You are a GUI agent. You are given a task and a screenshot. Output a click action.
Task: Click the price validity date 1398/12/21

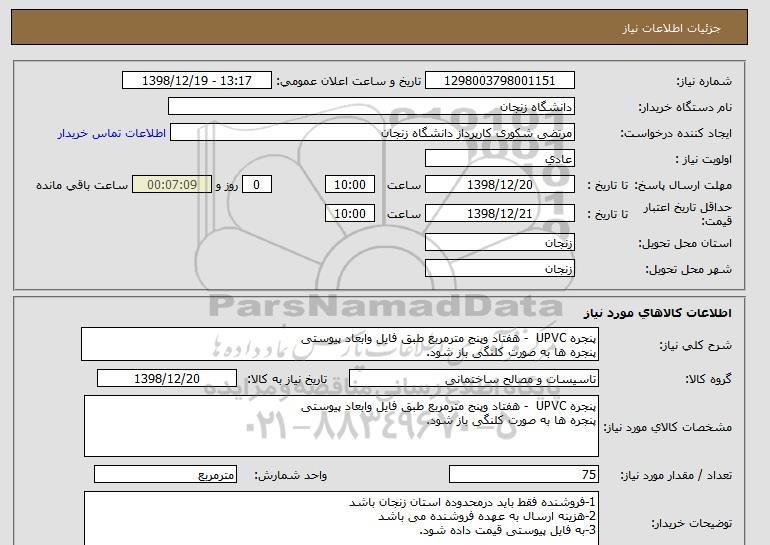click(x=499, y=214)
